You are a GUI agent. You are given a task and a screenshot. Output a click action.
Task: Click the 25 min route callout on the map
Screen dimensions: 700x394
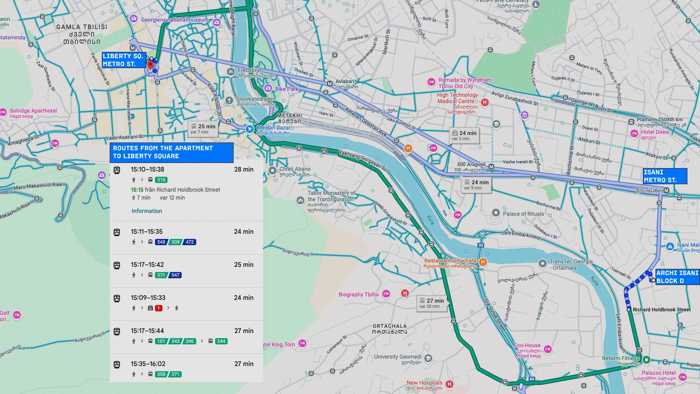(203, 129)
